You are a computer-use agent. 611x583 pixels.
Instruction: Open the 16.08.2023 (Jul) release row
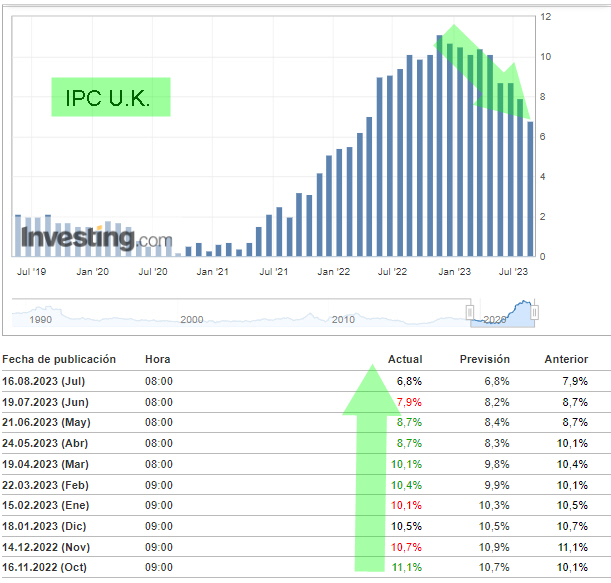pos(46,381)
